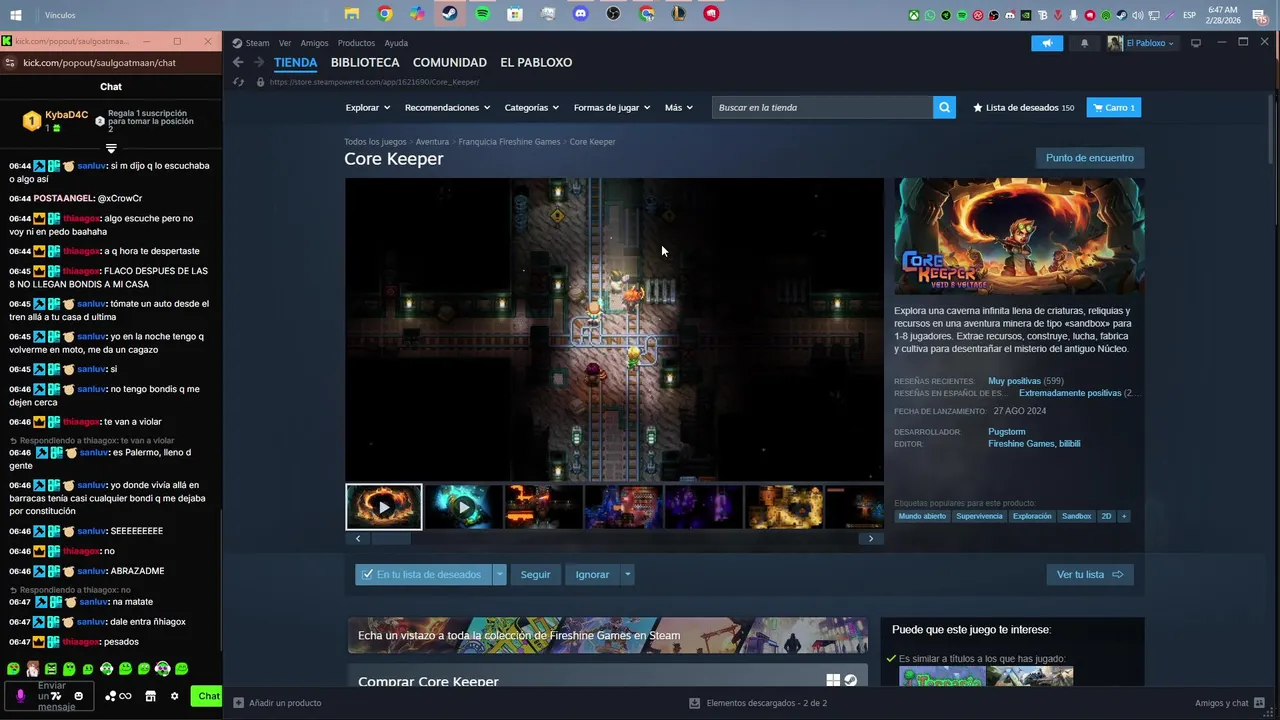Switch to the BIBLIOTECA tab
This screenshot has width=1280, height=720.
[x=365, y=62]
